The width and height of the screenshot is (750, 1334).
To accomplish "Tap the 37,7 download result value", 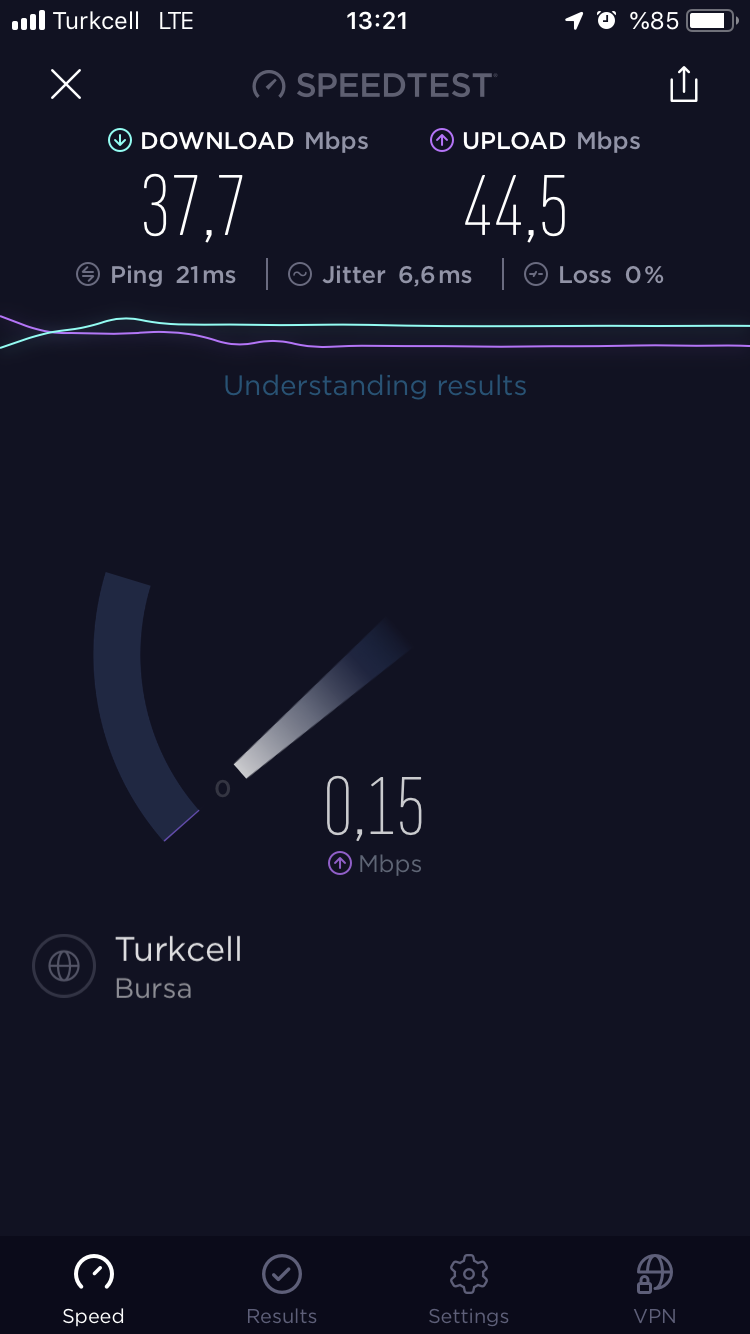I will click(193, 206).
